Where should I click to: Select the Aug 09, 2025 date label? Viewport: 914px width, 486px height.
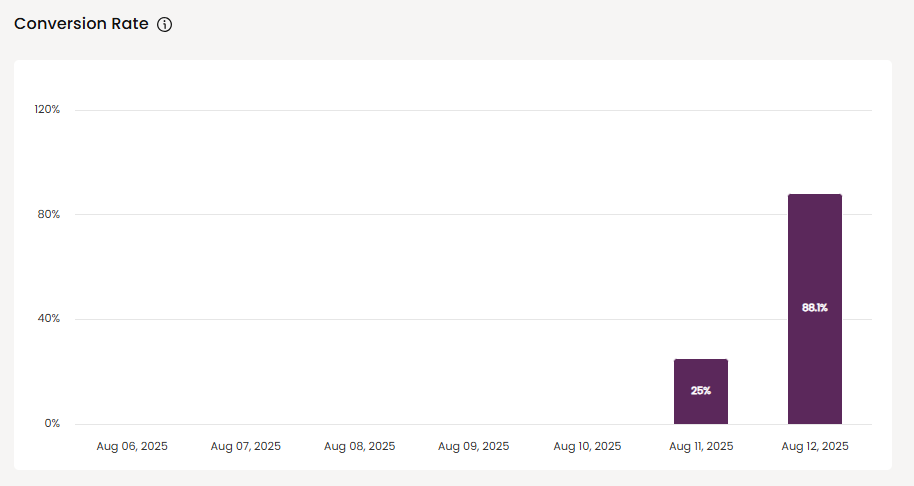473,446
